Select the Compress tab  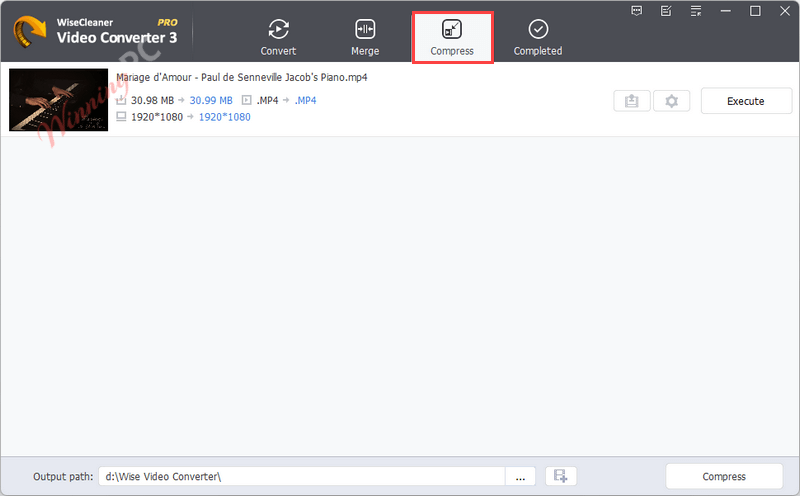(452, 38)
